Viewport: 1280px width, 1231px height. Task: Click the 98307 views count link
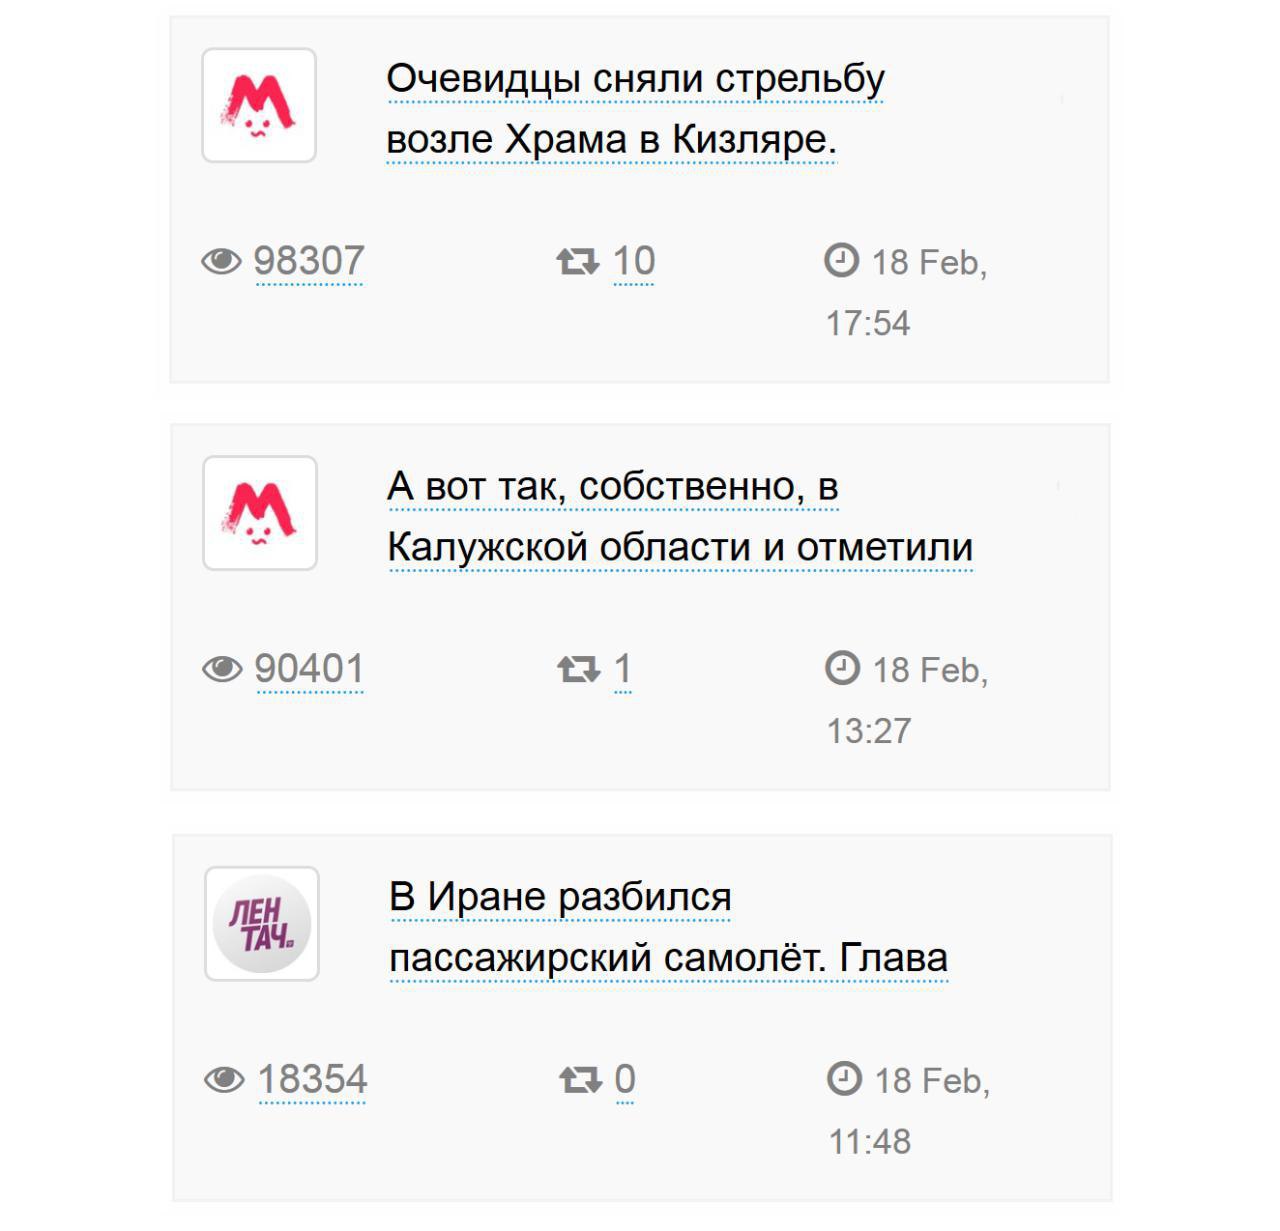click(309, 262)
